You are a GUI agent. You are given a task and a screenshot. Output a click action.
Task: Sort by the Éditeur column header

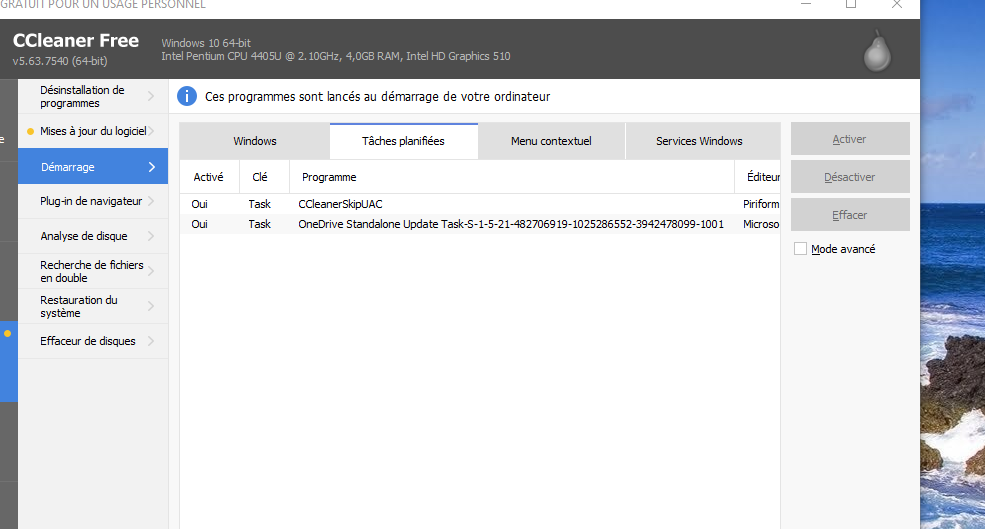758,177
